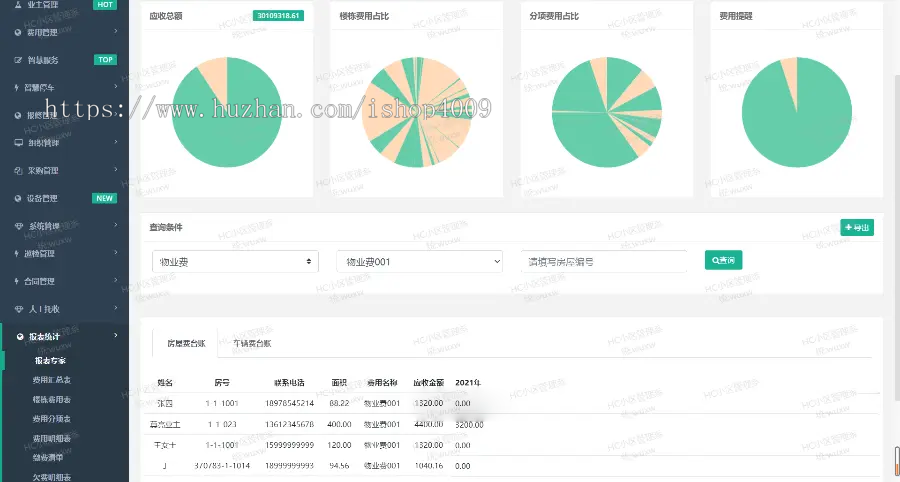Click the 联系电话 column header
This screenshot has height=482, width=900.
[289, 382]
